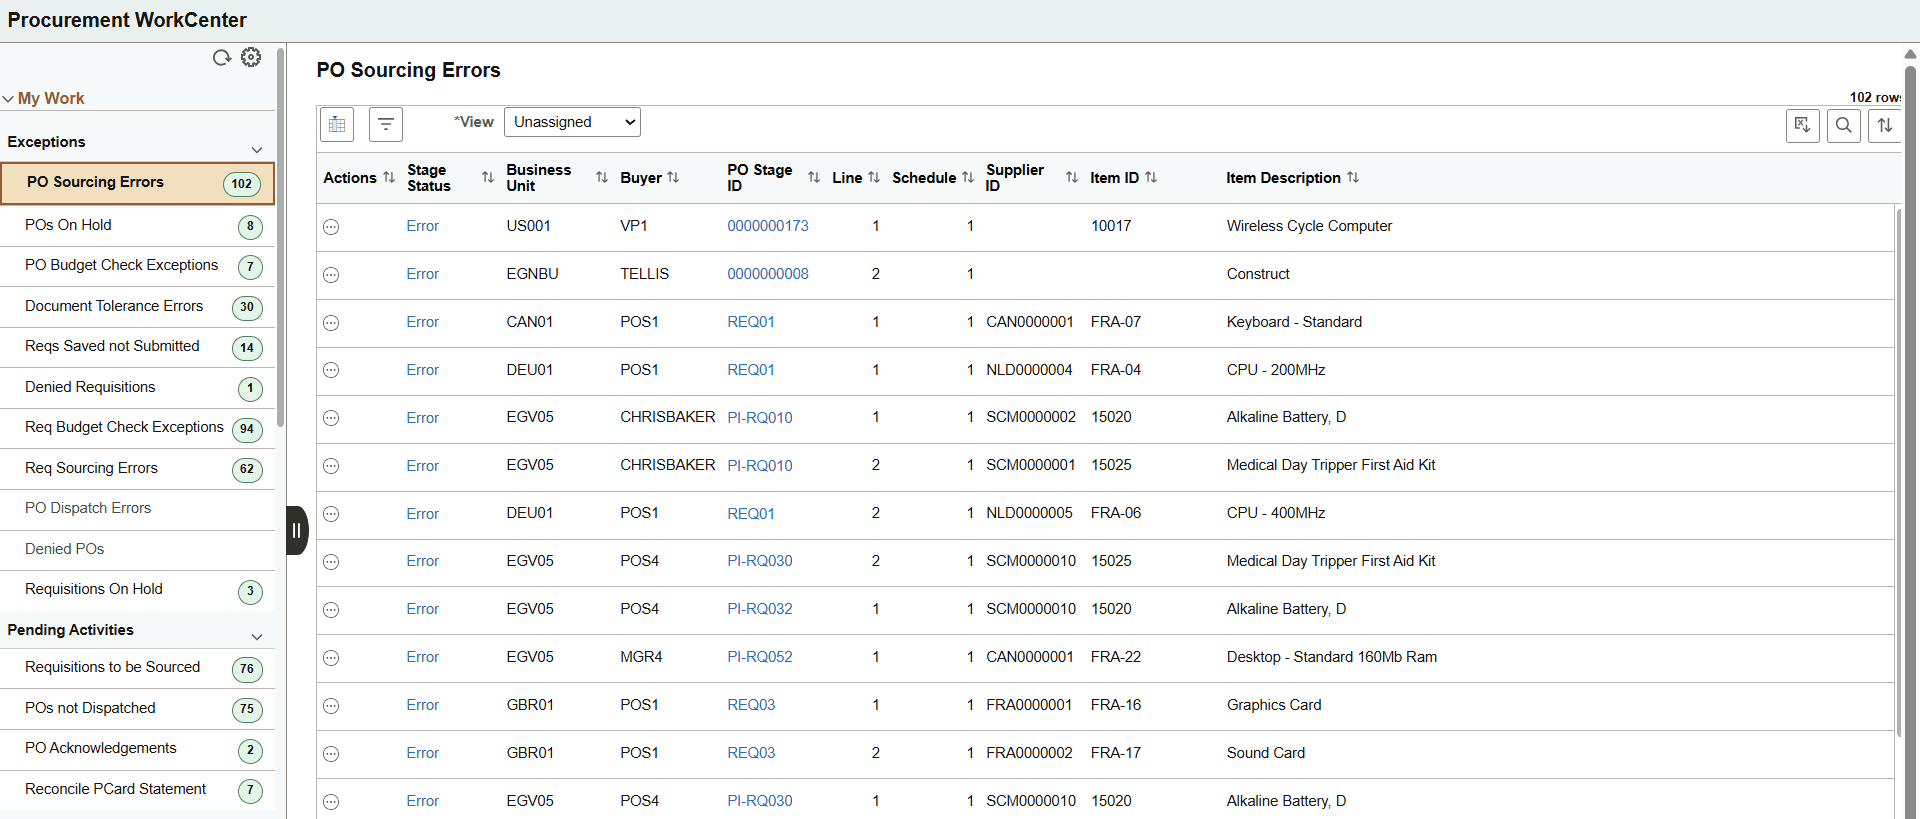Collapse the Exceptions group
The width and height of the screenshot is (1920, 819).
click(x=257, y=150)
